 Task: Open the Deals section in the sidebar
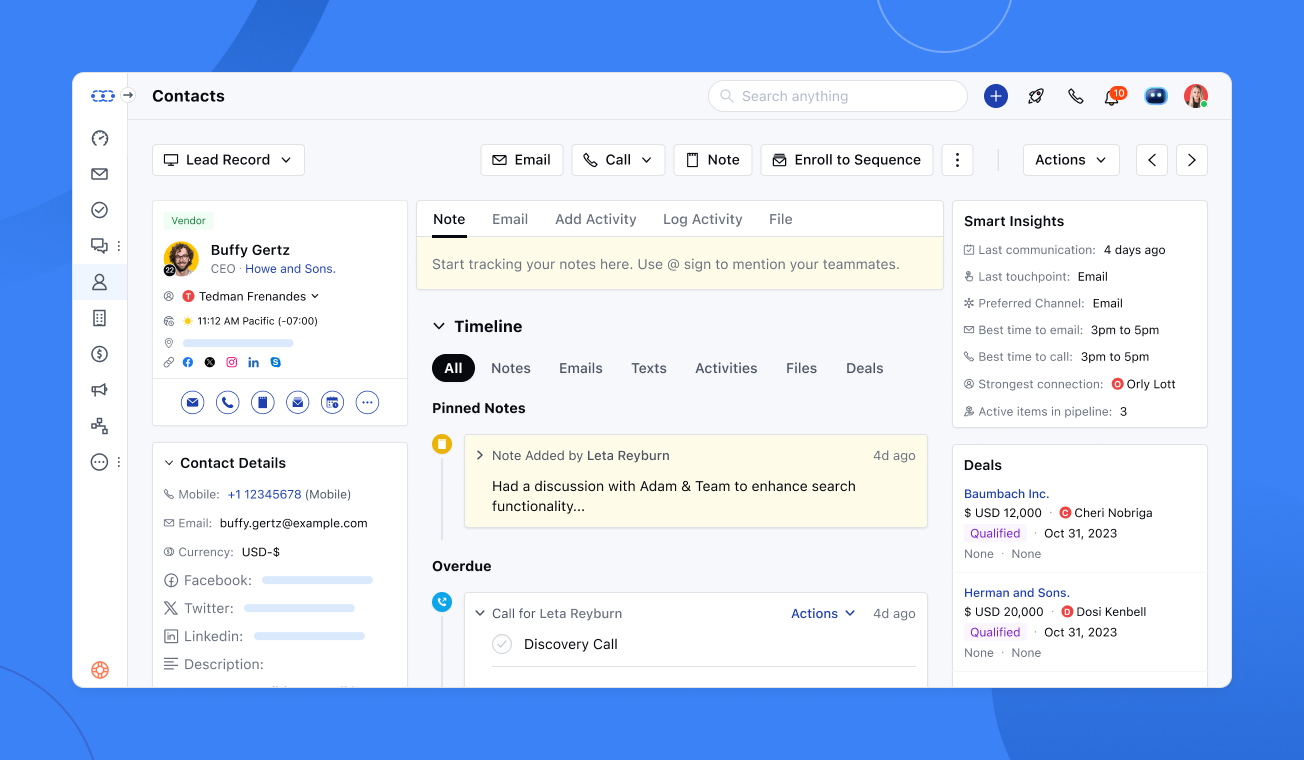click(x=99, y=353)
